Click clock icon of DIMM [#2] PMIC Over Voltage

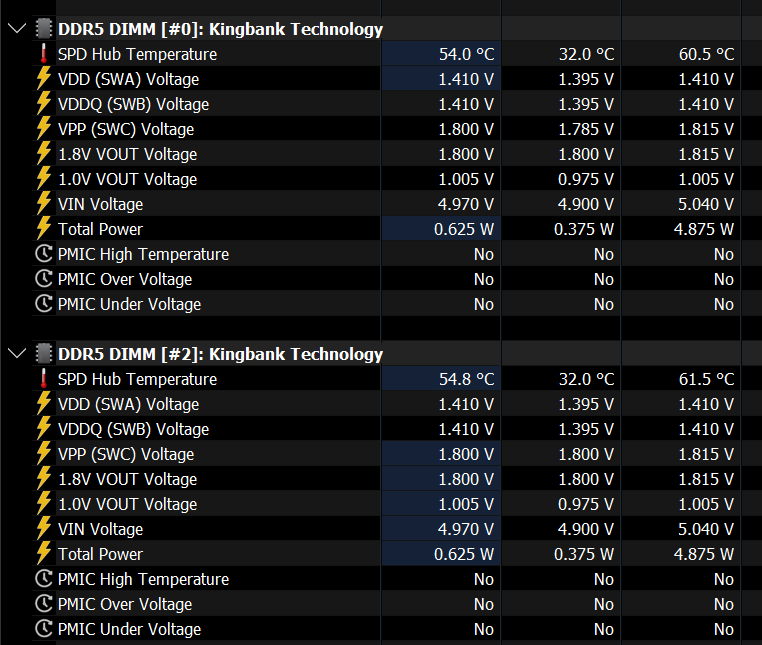[x=44, y=604]
